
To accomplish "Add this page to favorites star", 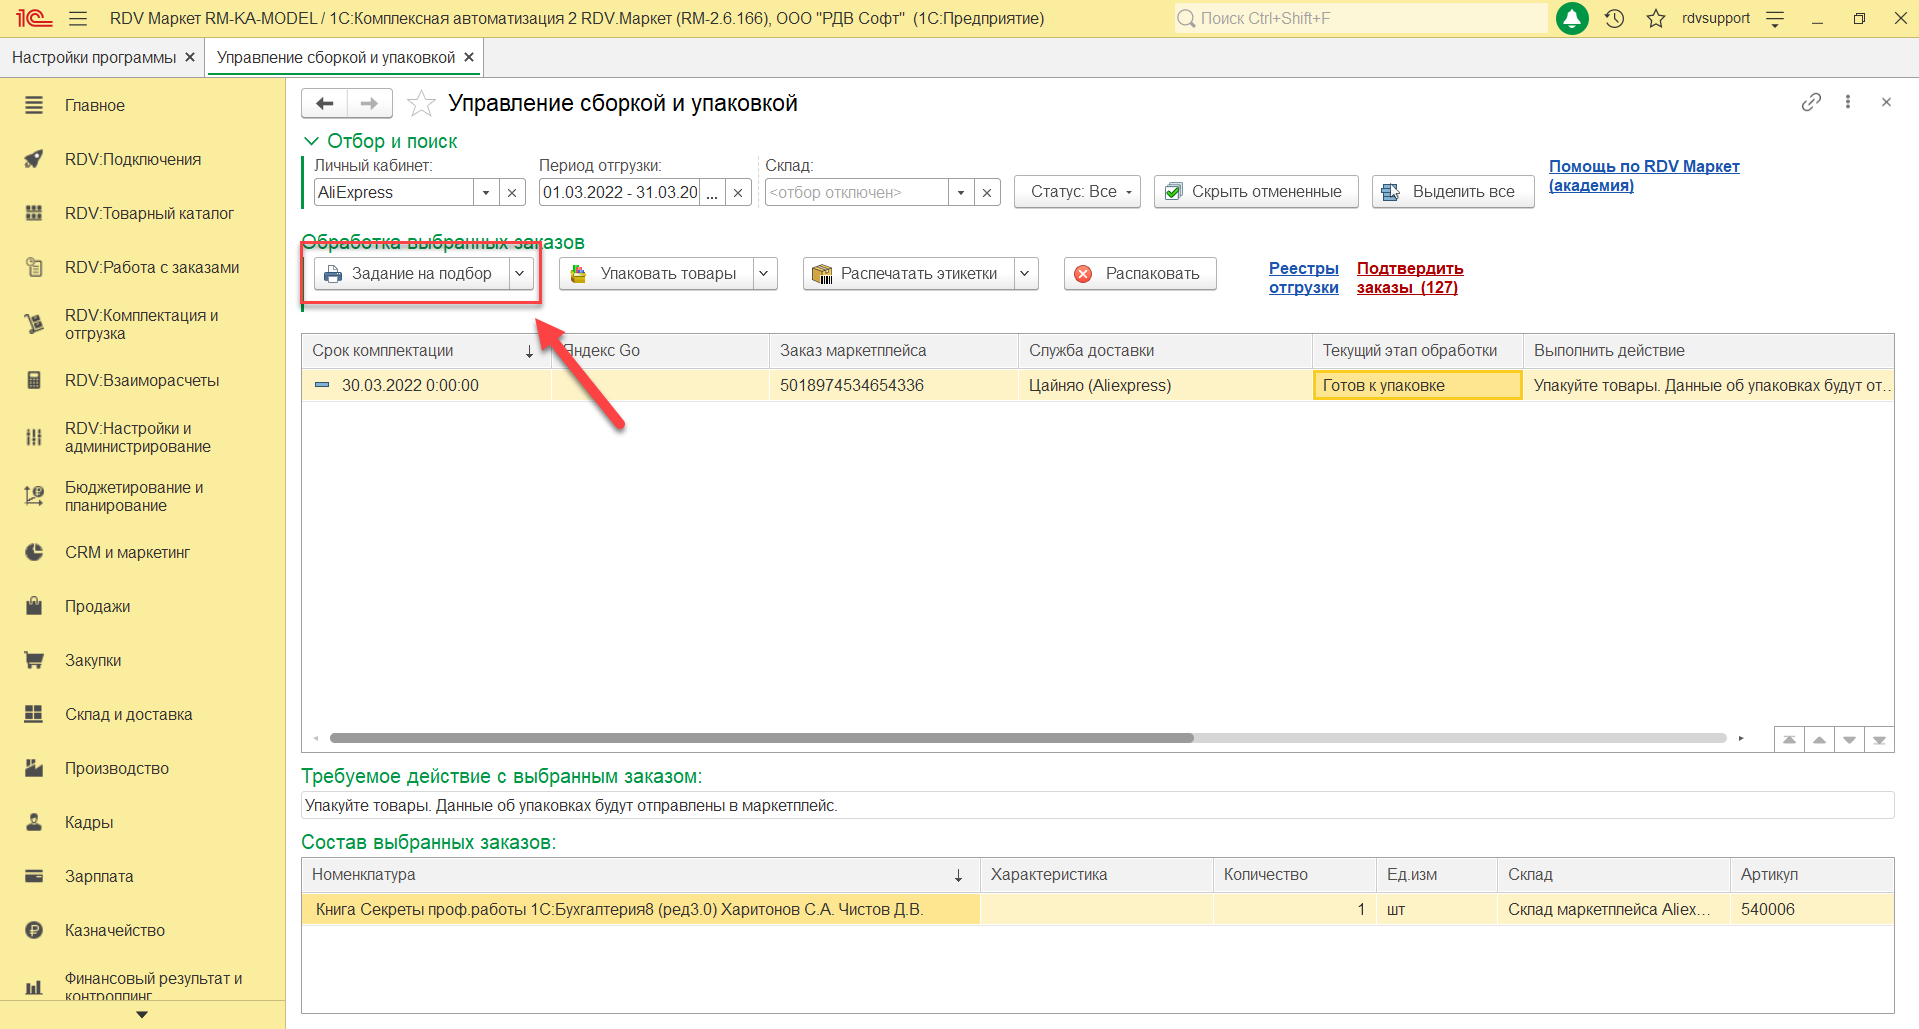I will pyautogui.click(x=422, y=103).
